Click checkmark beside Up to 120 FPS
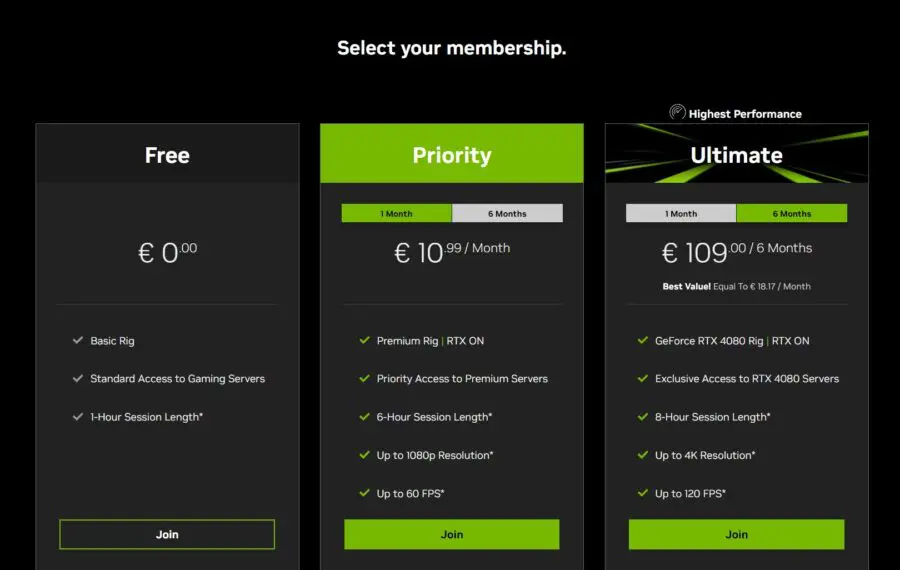This screenshot has height=570, width=900. (x=642, y=493)
